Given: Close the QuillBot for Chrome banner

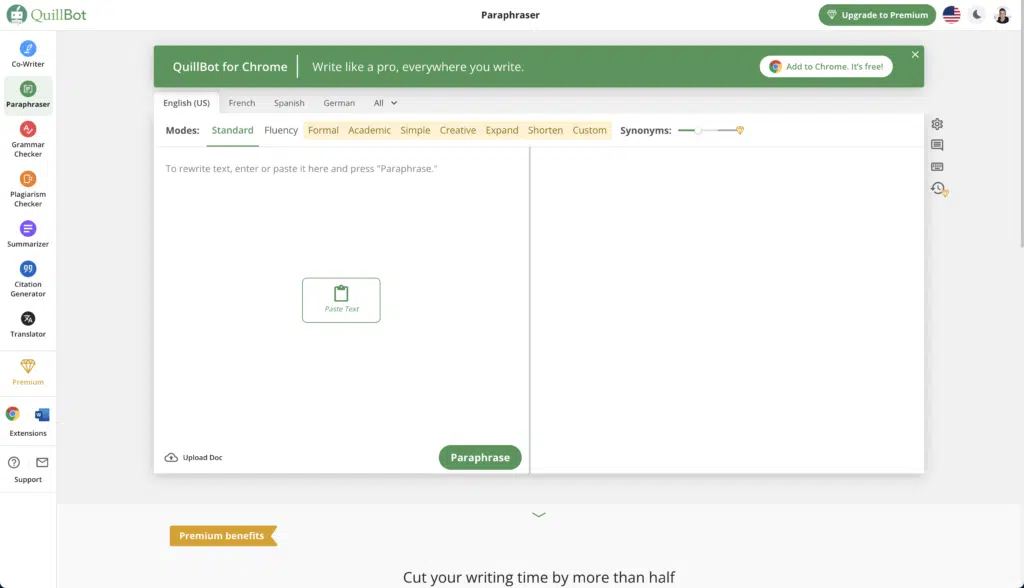Looking at the screenshot, I should click(915, 55).
